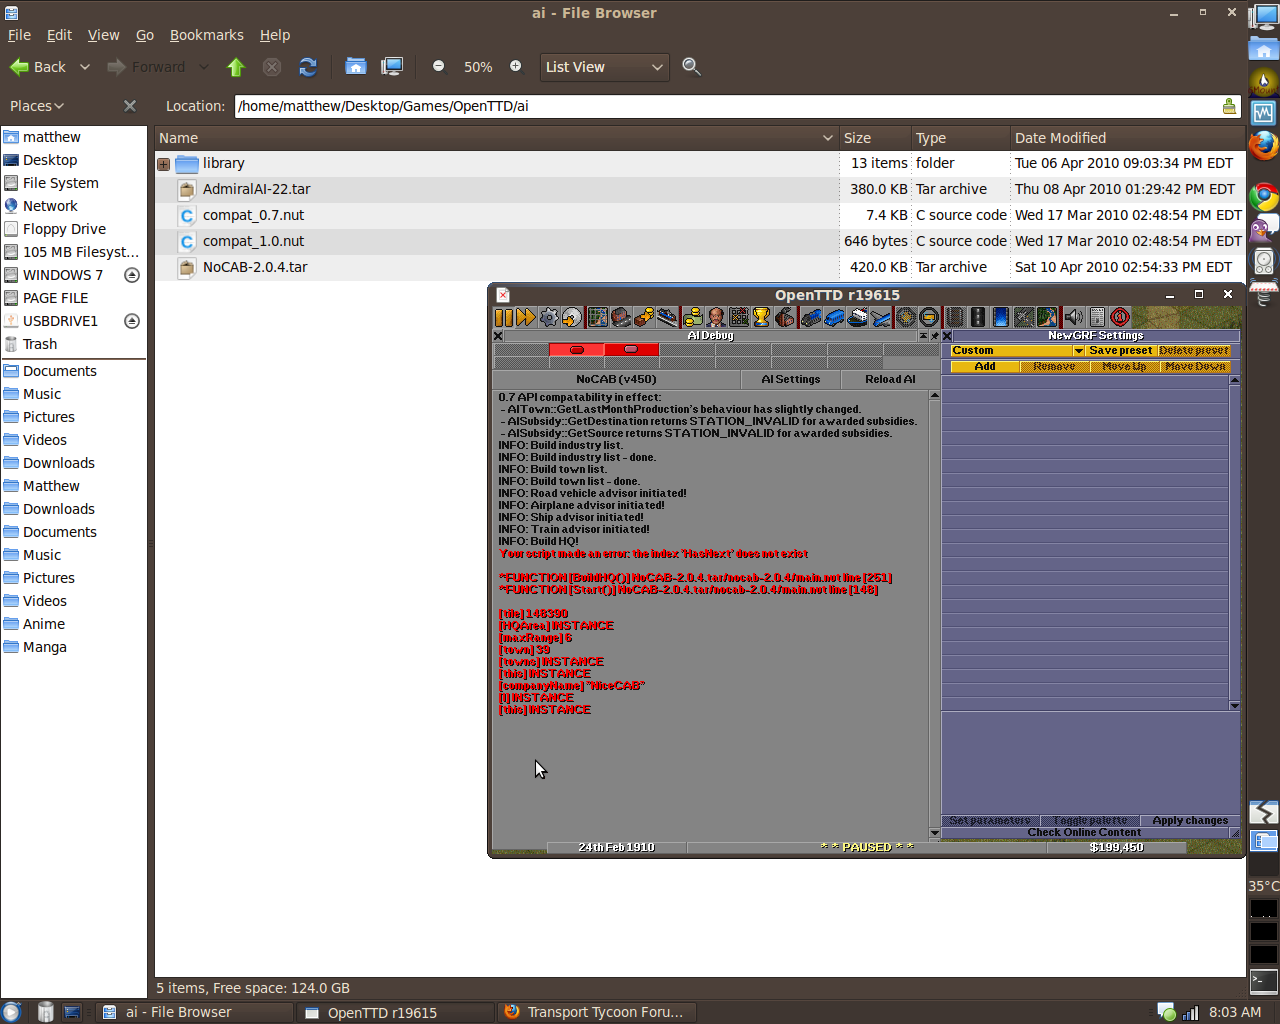The height and width of the screenshot is (1024, 1280).
Task: Open OpenTTD news messages icon
Action: (1097, 317)
